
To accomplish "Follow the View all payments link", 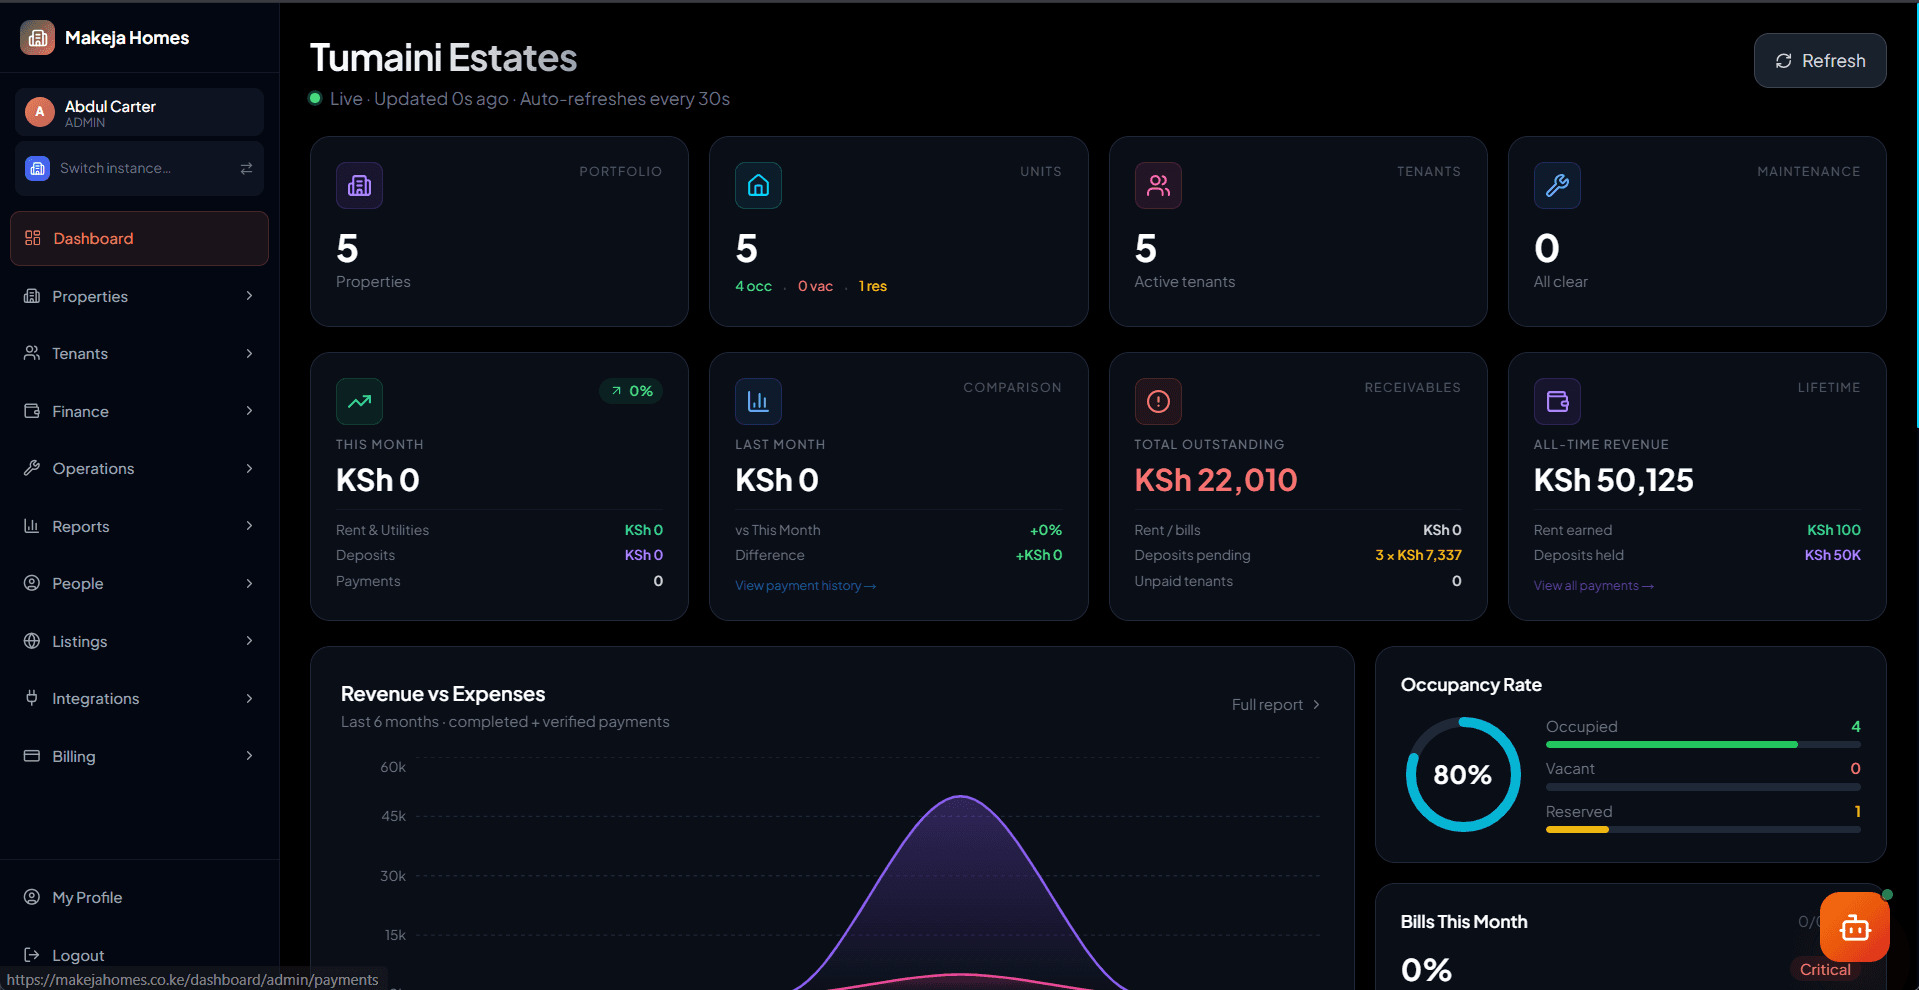I will (x=1593, y=586).
